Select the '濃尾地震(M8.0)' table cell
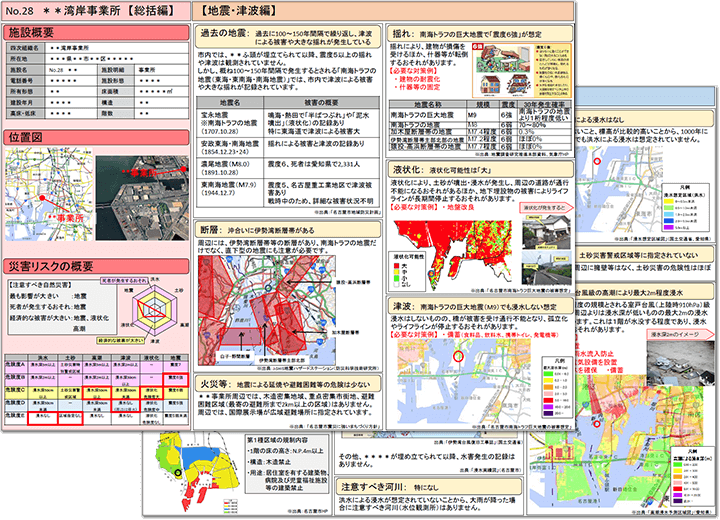 coord(230,168)
